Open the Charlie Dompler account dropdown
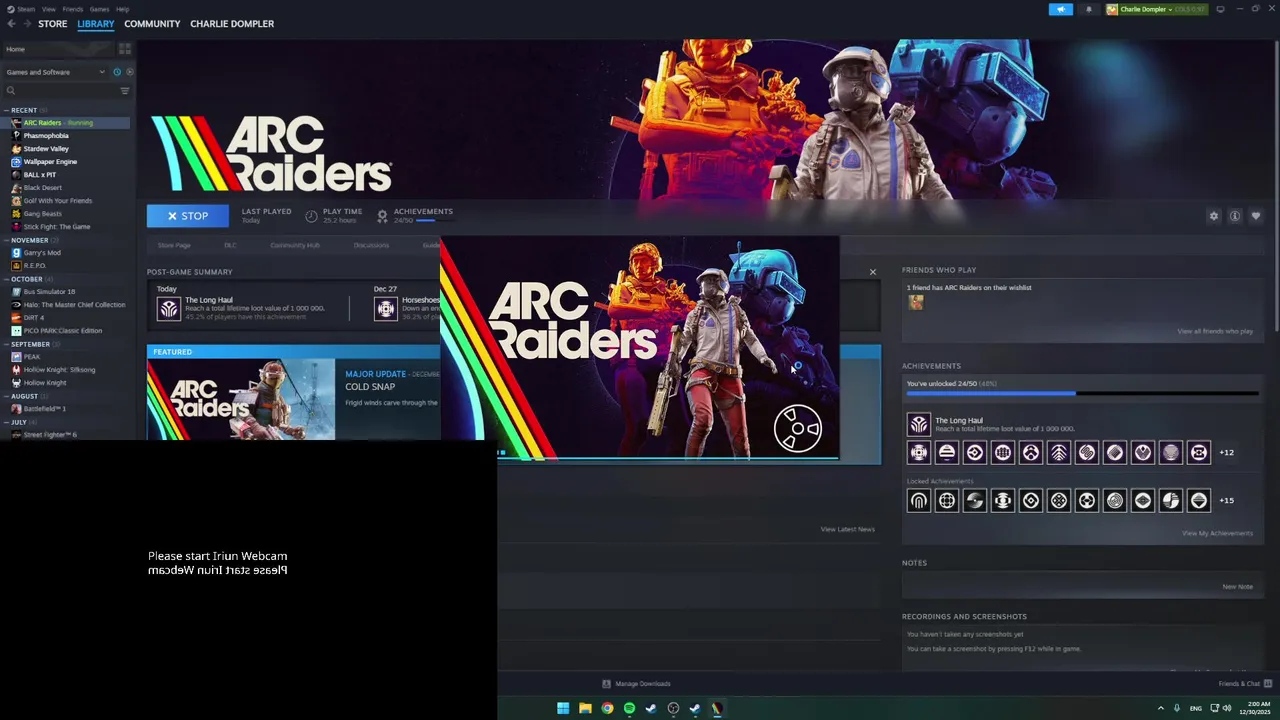The image size is (1280, 720). coord(1157,9)
